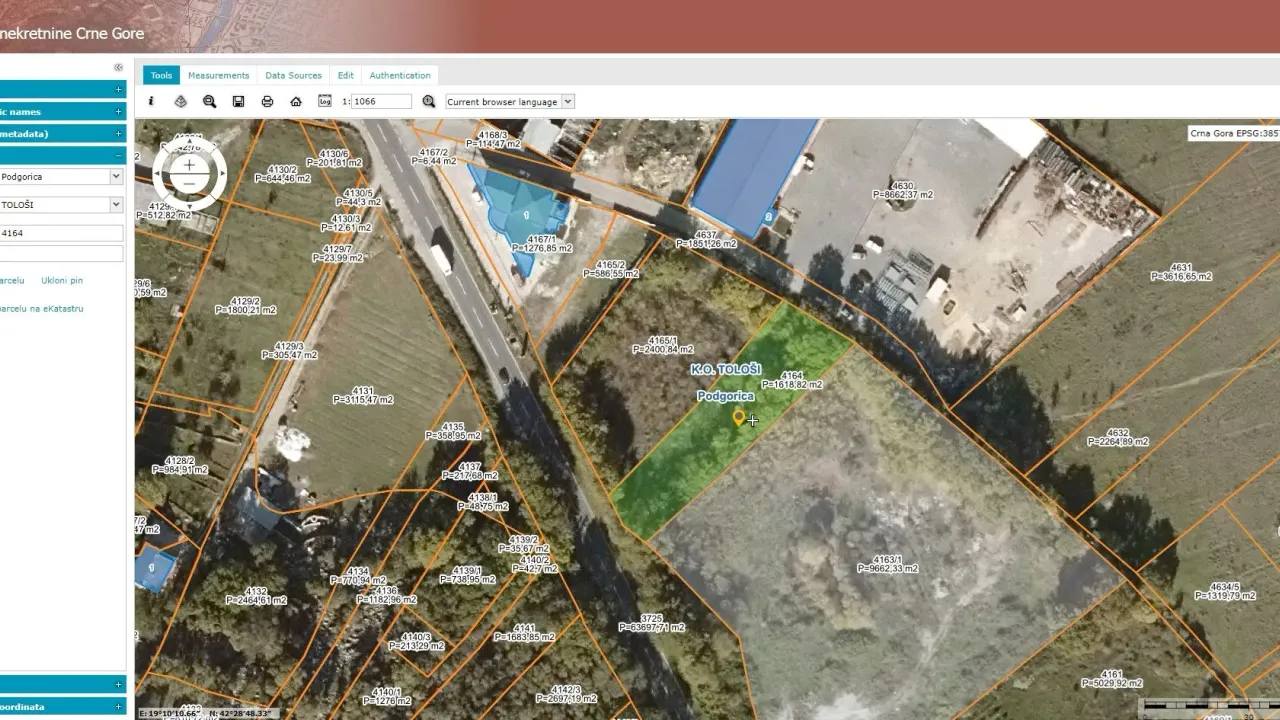Image resolution: width=1280 pixels, height=720 pixels.
Task: Click the parcelu link left of Ukloni pin
Action: (x=12, y=280)
